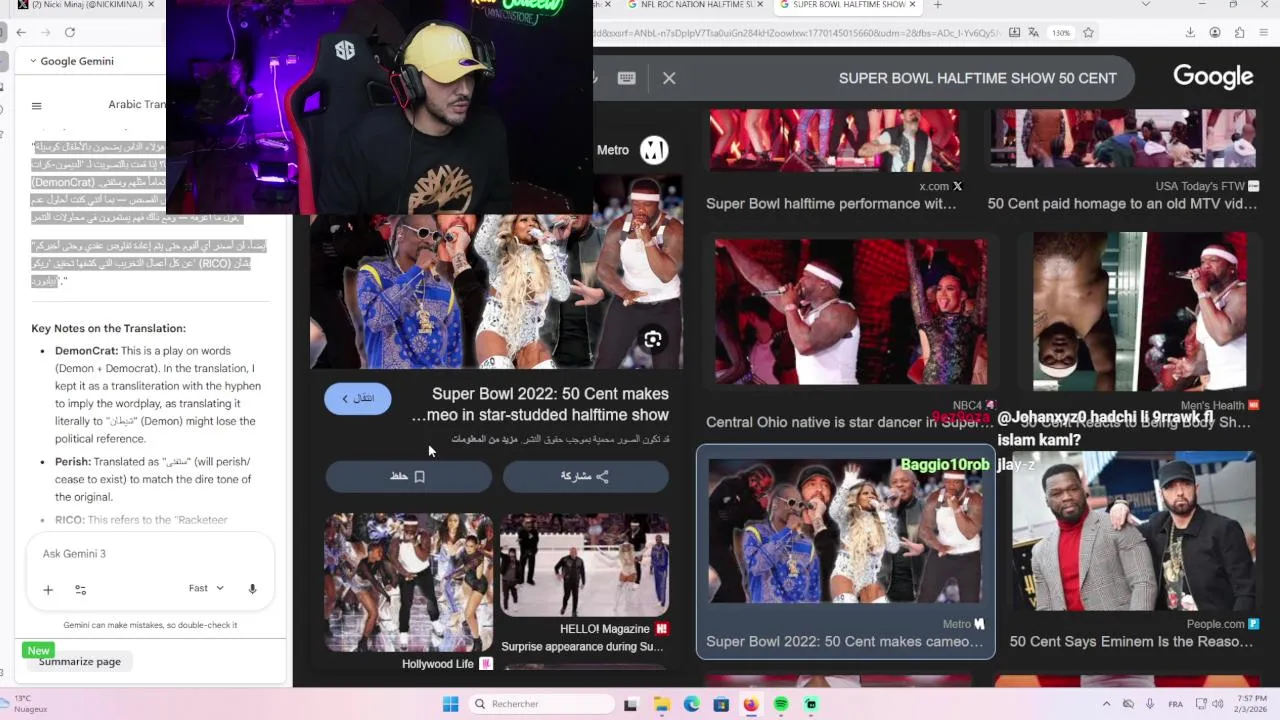Reload the page in the browser
Image resolution: width=1280 pixels, height=720 pixels.
pos(70,32)
